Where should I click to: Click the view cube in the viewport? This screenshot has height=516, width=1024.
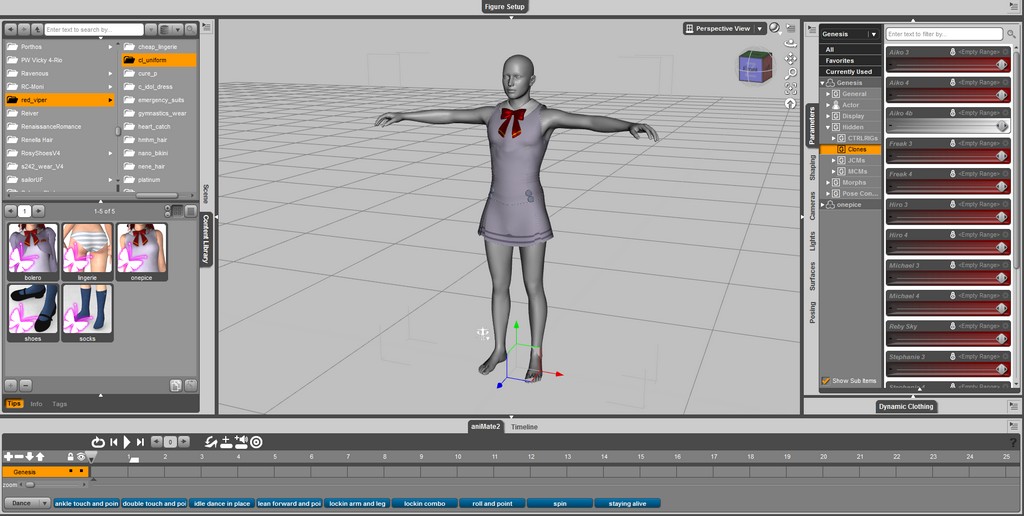click(x=755, y=67)
